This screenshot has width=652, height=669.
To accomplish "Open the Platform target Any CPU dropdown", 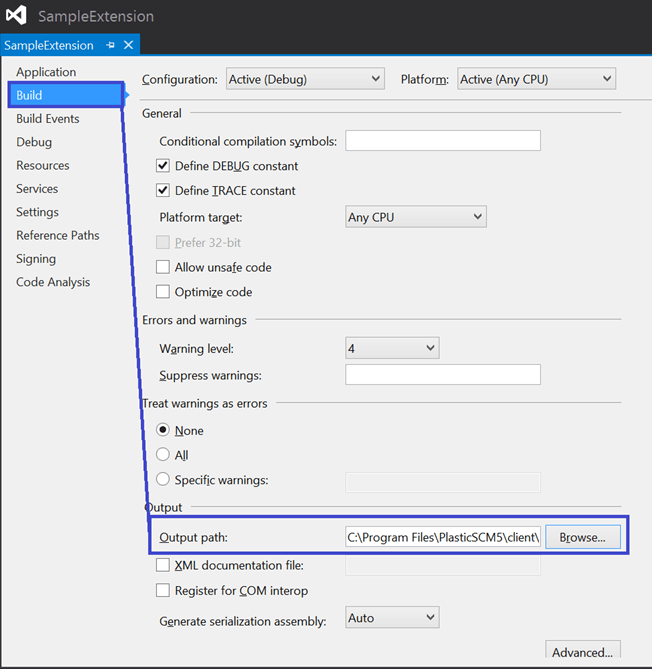I will [x=416, y=217].
